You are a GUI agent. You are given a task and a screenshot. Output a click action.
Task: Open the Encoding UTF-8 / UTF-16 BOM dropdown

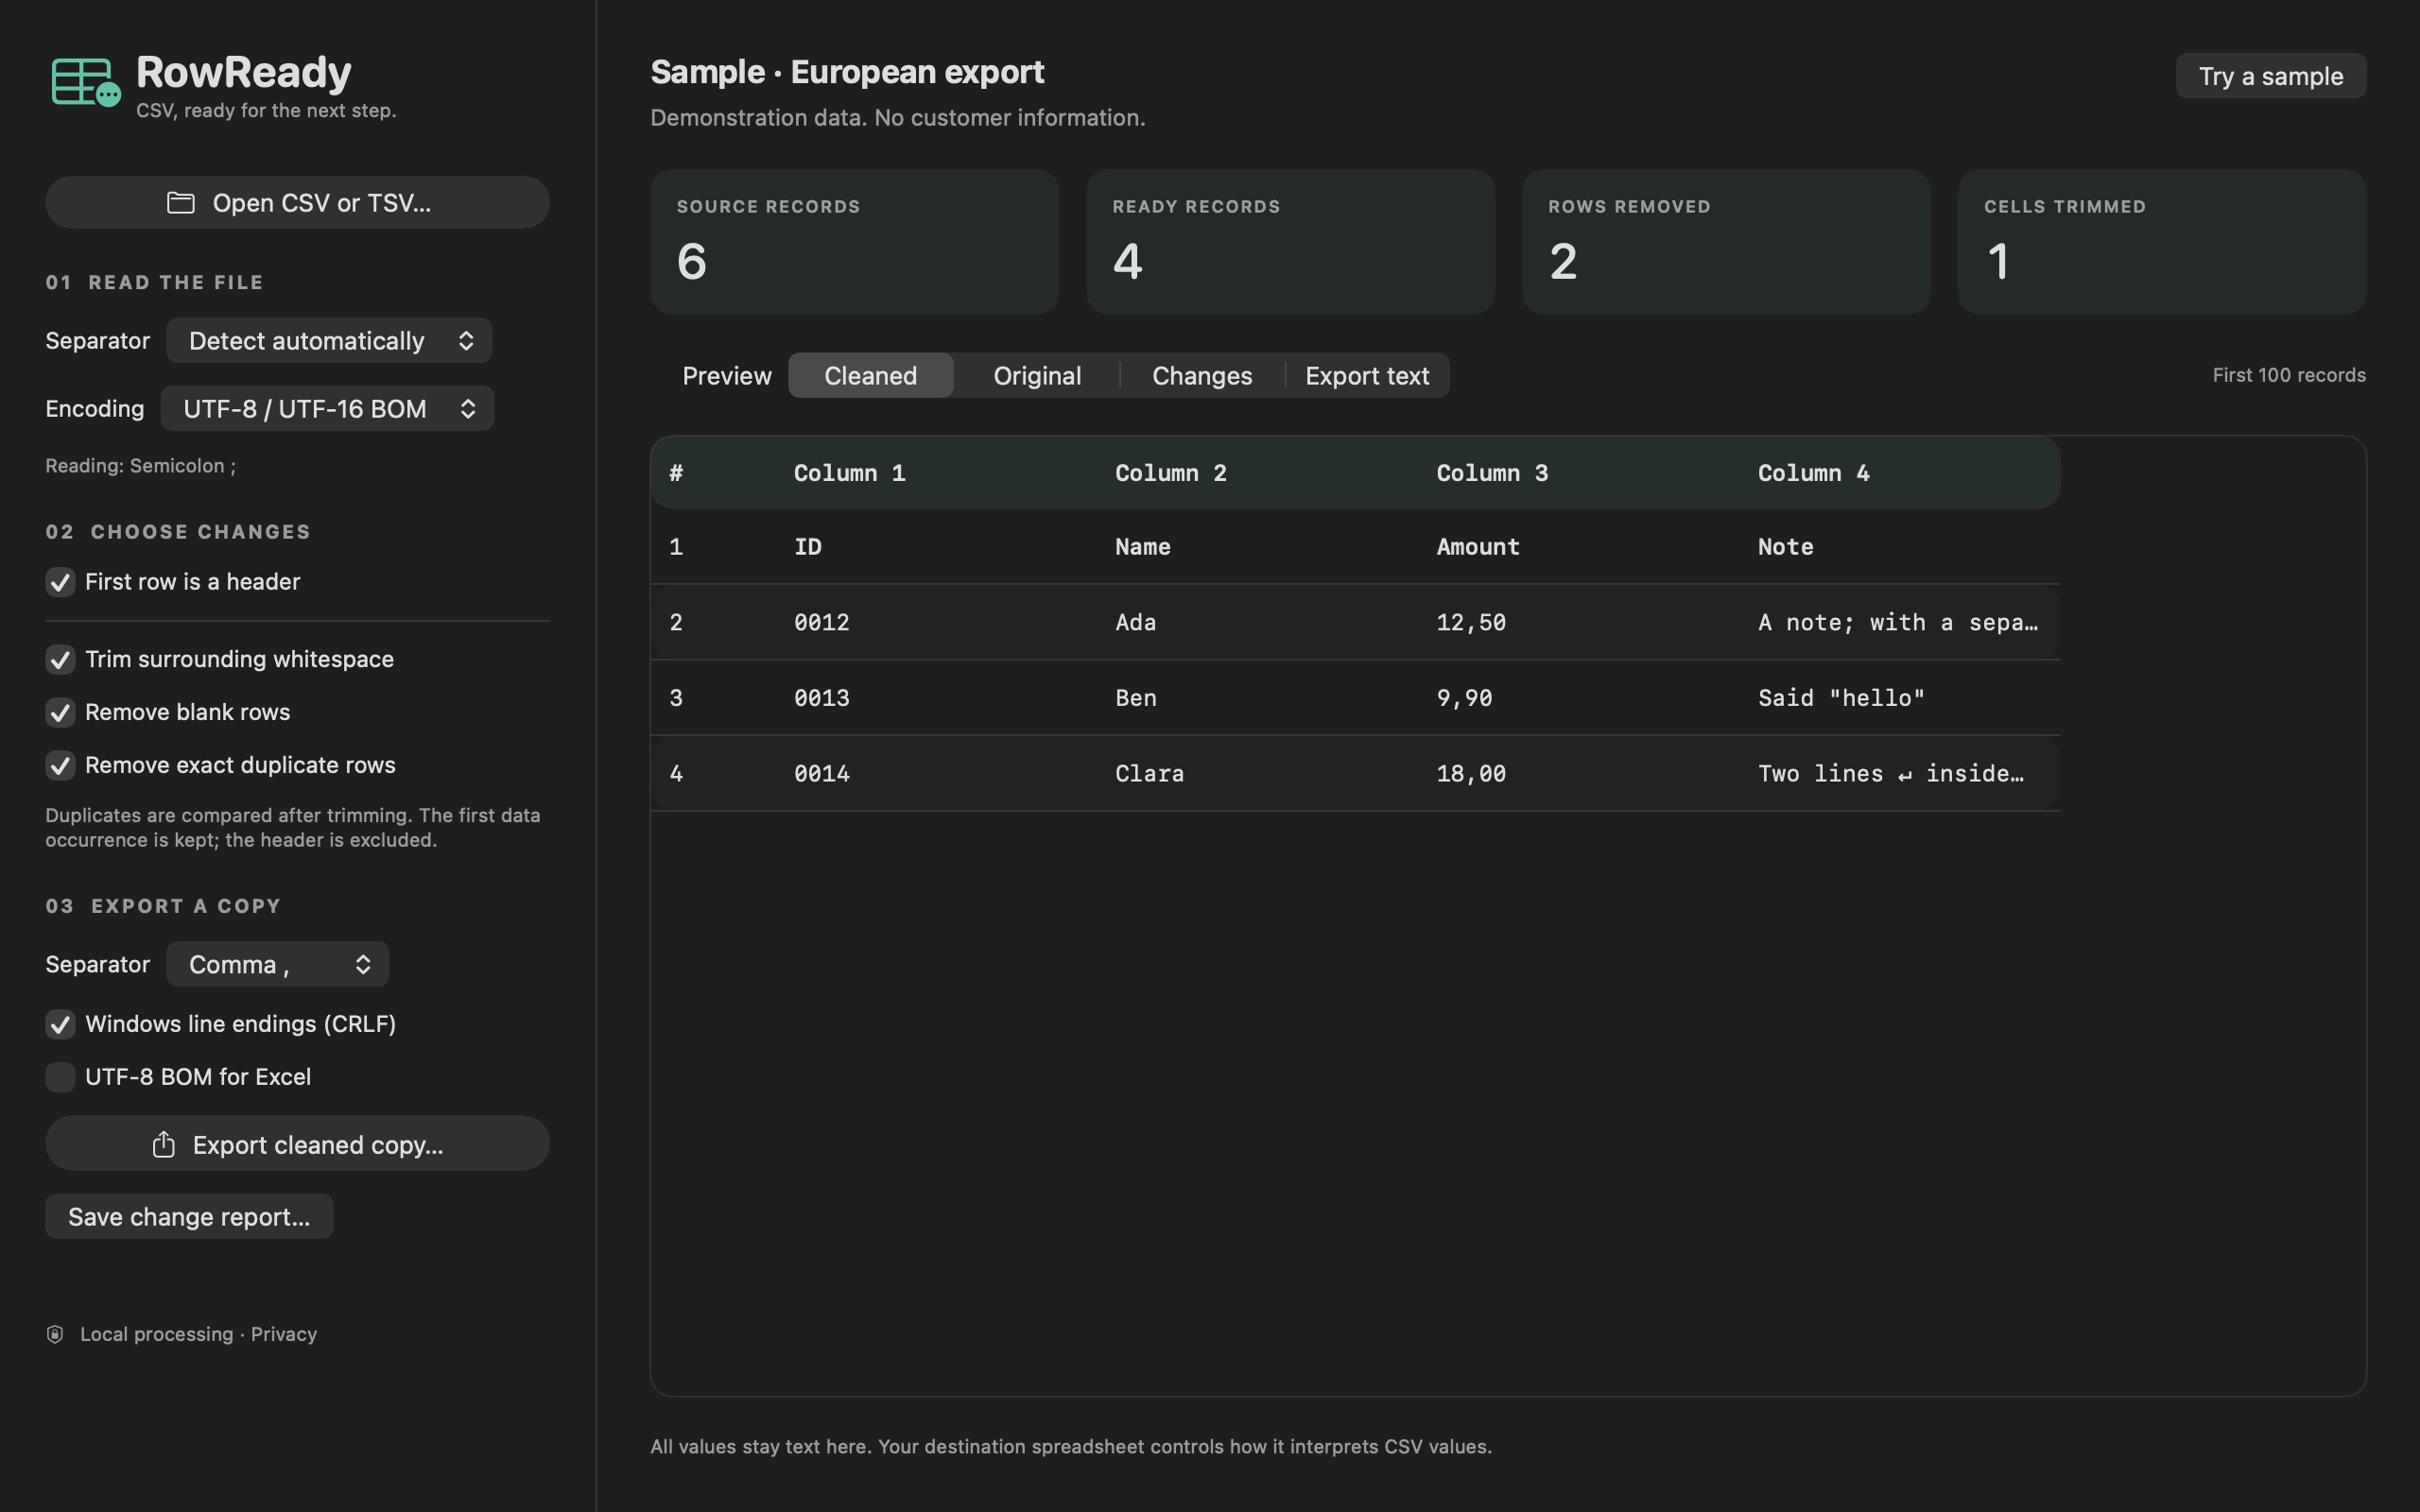(x=327, y=409)
